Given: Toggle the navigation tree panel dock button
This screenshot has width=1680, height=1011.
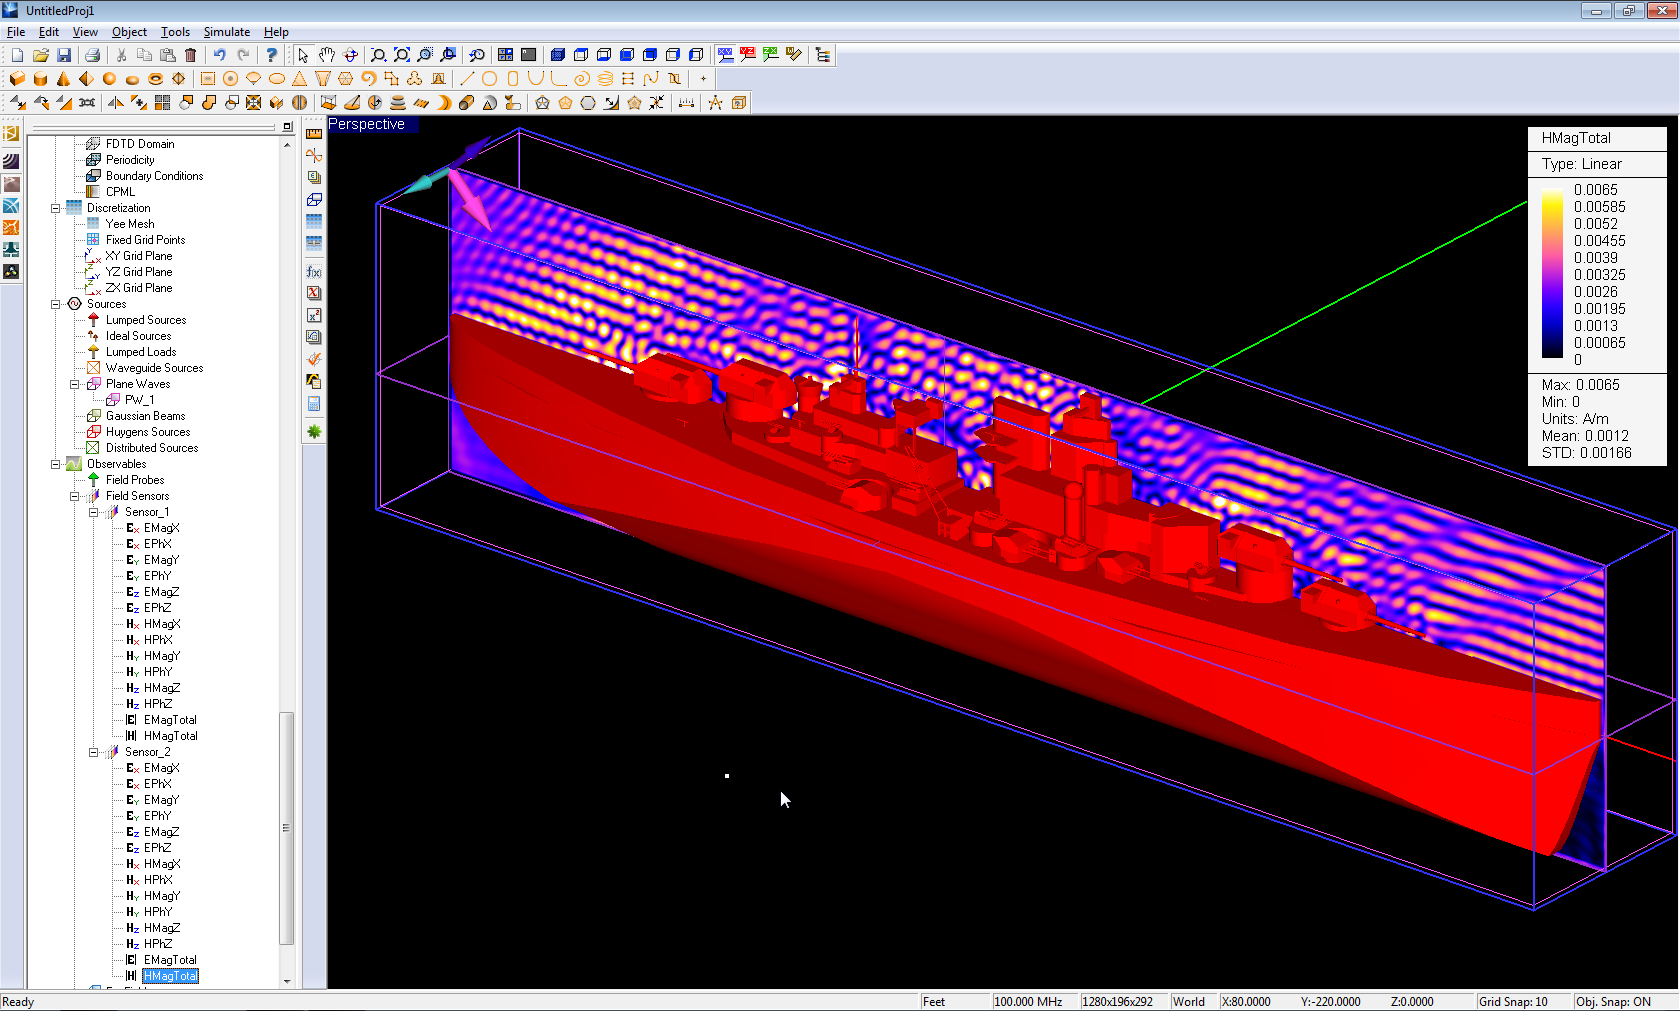Looking at the screenshot, I should click(287, 127).
